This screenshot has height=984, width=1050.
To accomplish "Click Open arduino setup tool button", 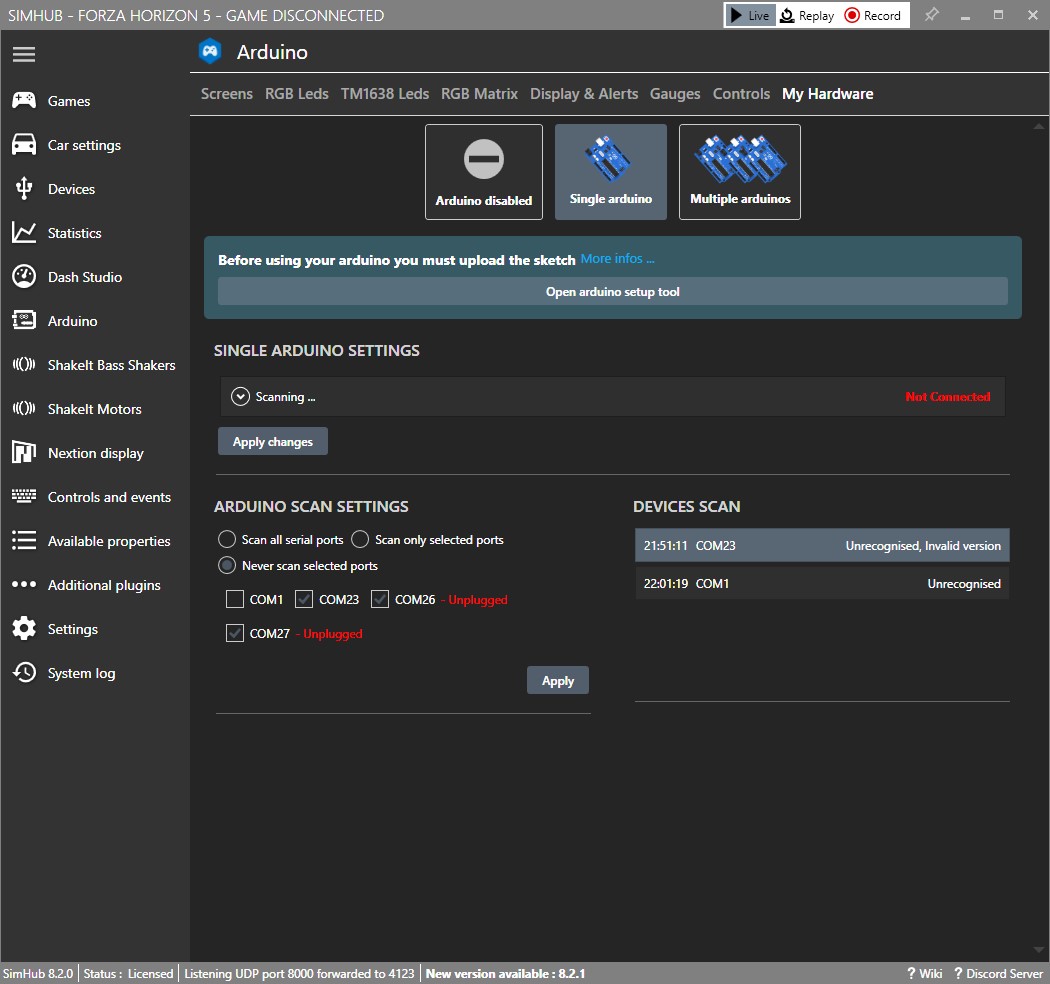I will pyautogui.click(x=613, y=291).
